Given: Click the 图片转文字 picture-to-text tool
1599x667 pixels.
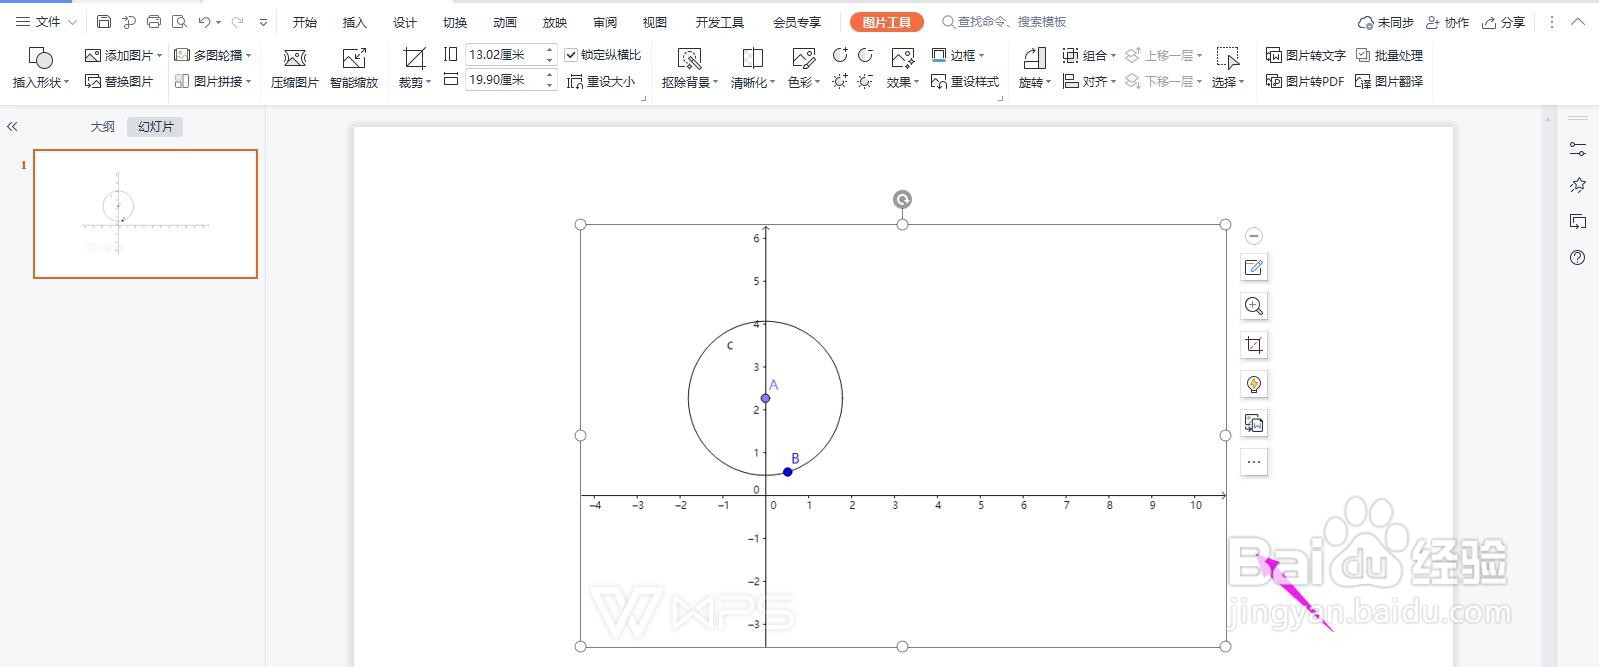Looking at the screenshot, I should point(1306,55).
